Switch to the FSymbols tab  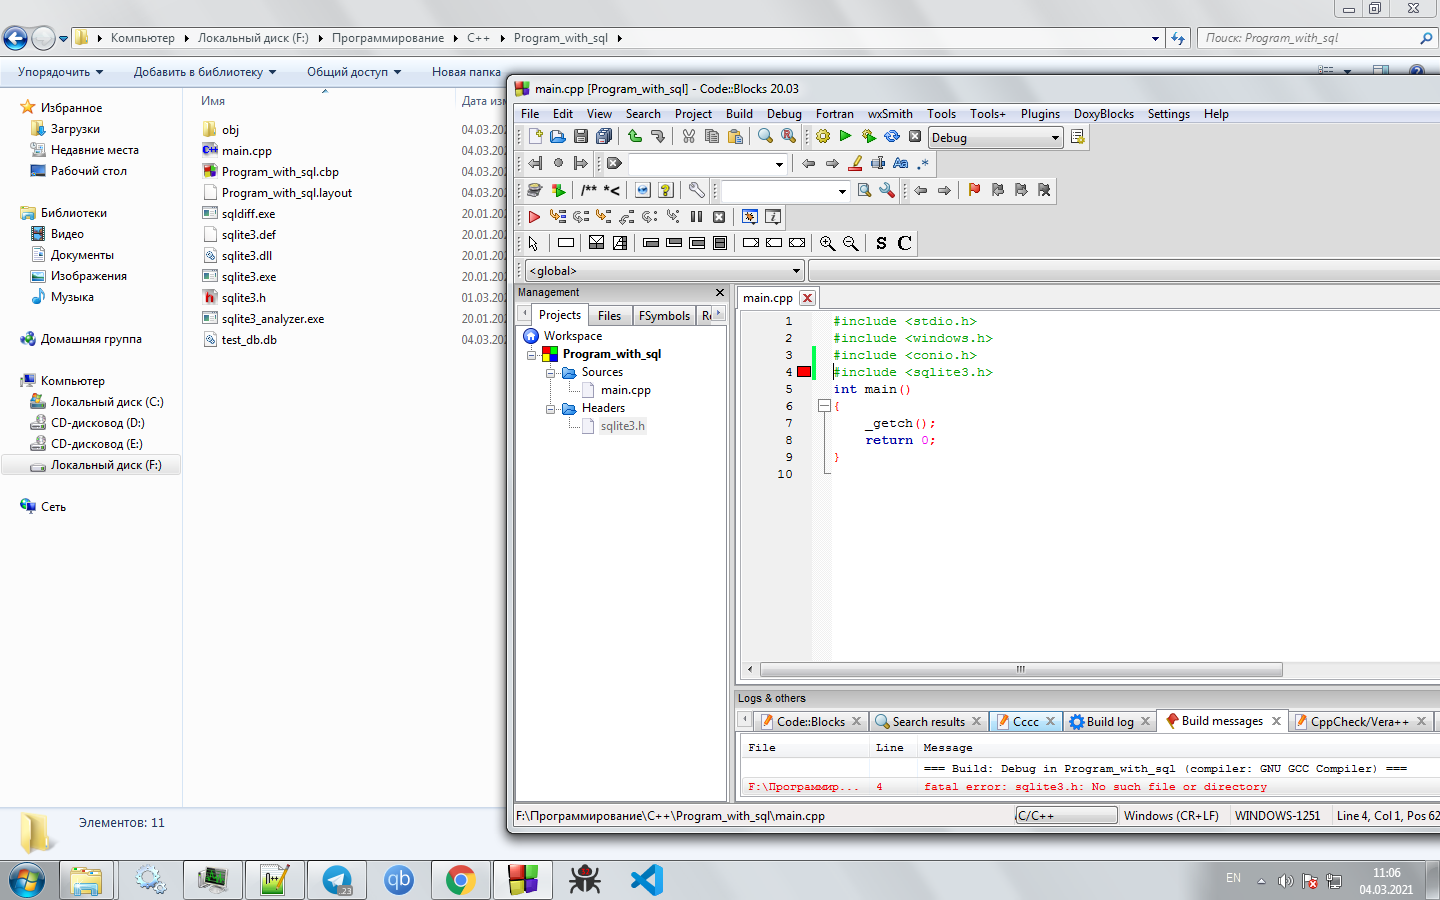(664, 316)
